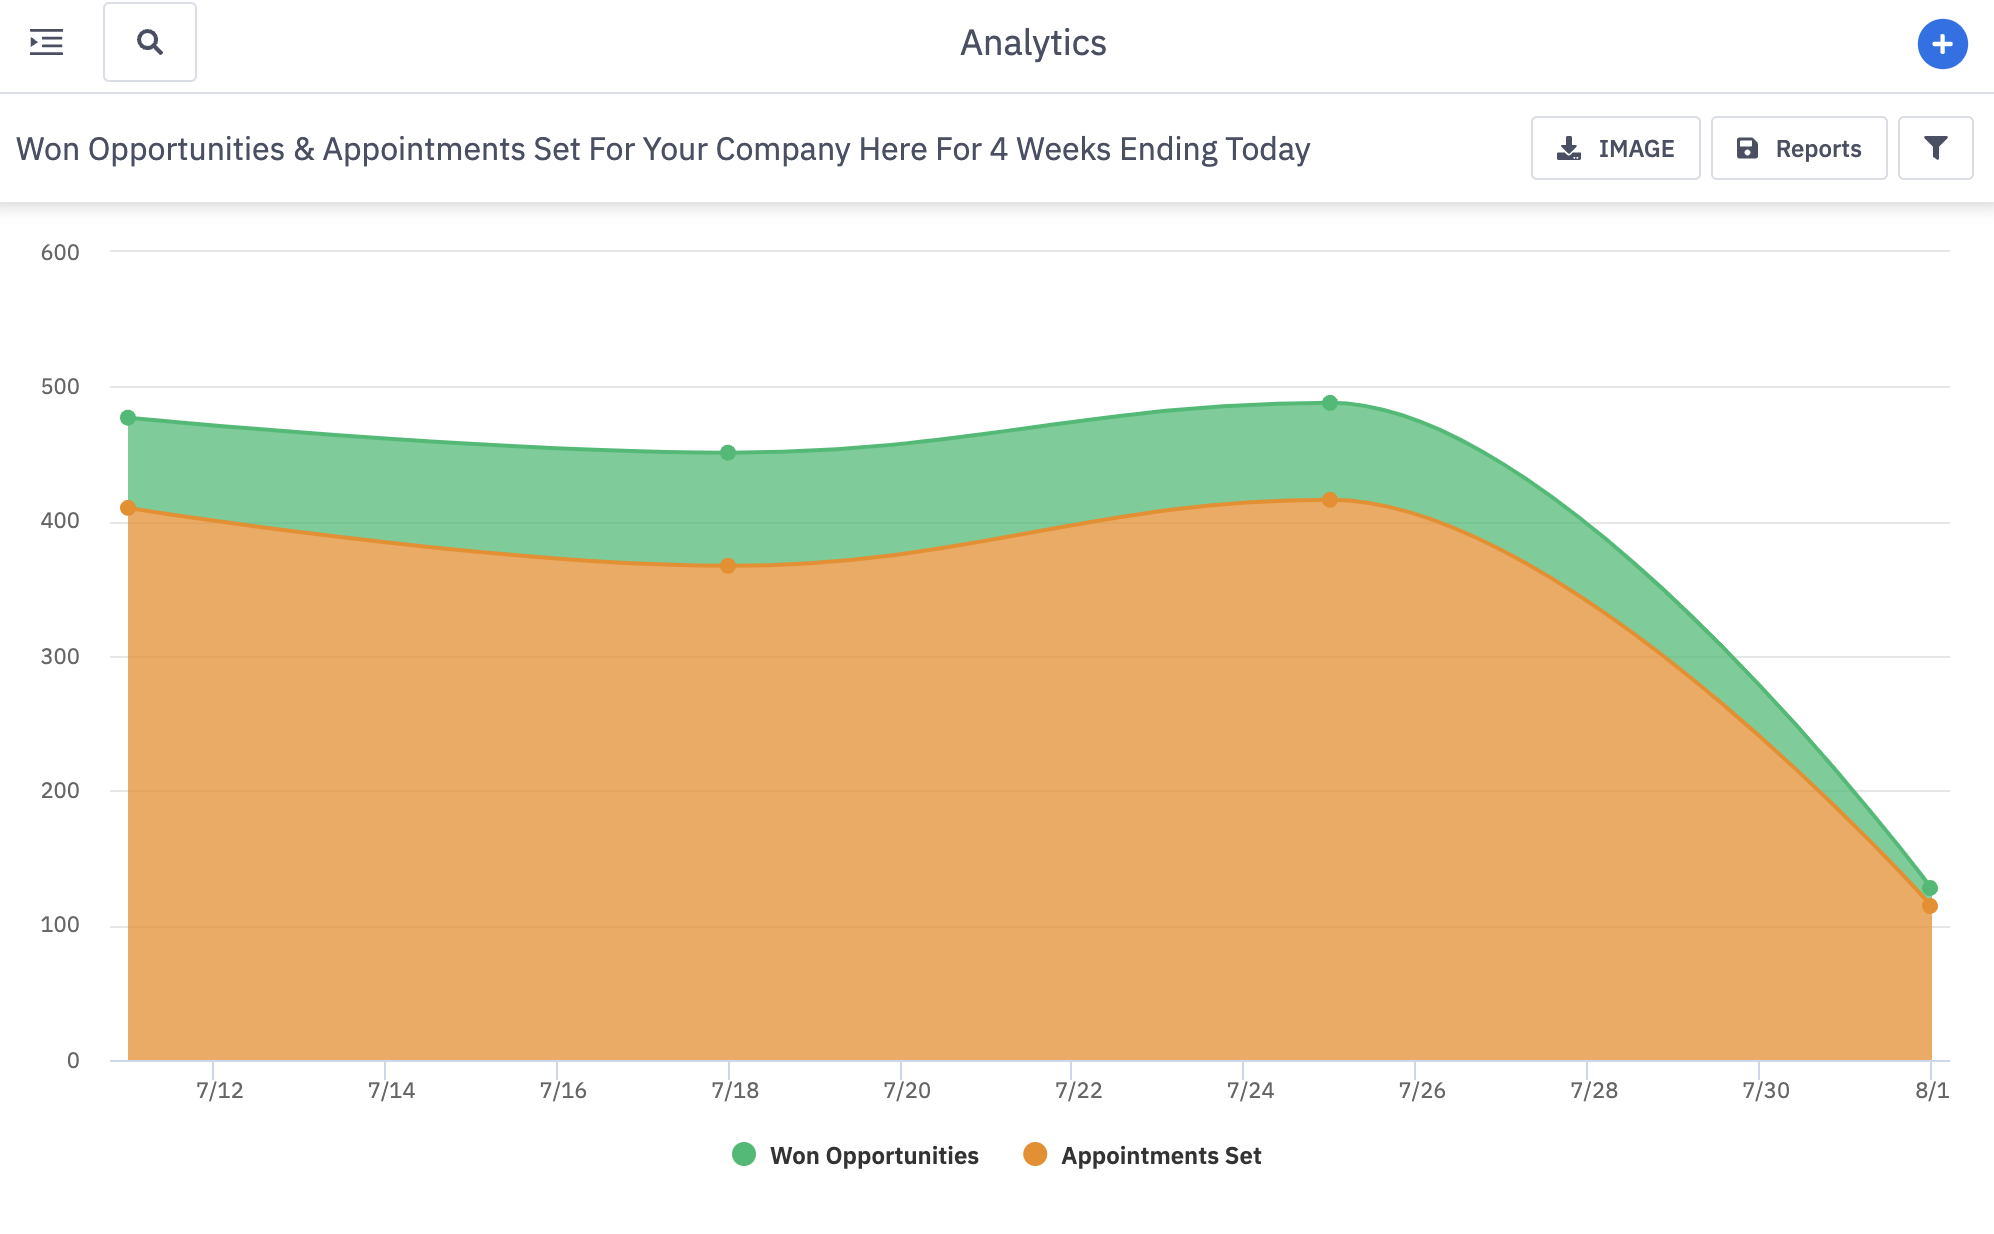The image size is (1994, 1234).
Task: Click green peak data point near 7/25
Action: (x=1330, y=403)
